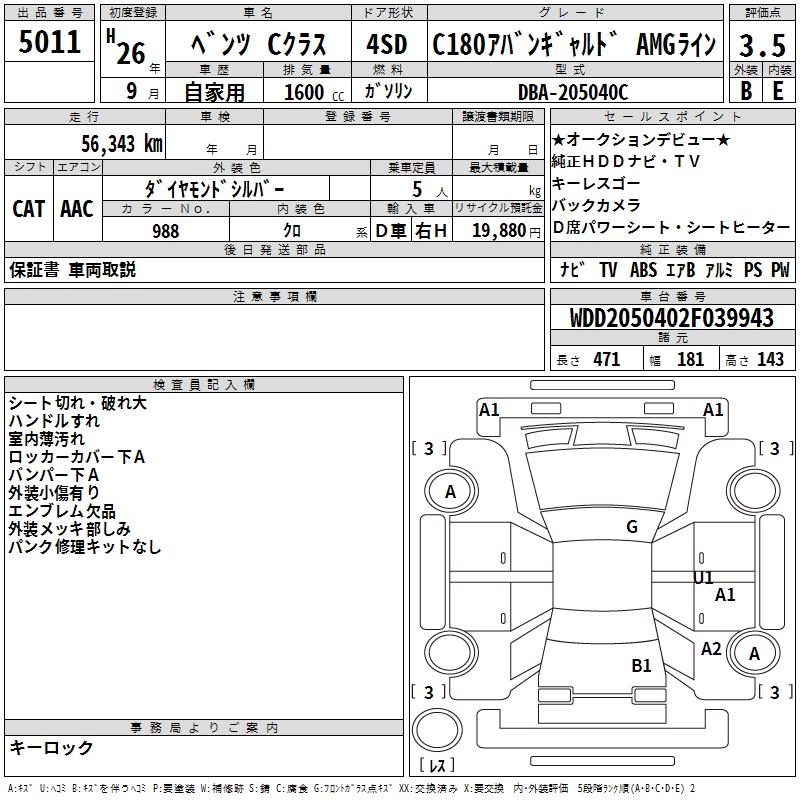Image resolution: width=800 pixels, height=800 pixels.
Task: Click car name ベンツ Cクラス
Action: 259,44
